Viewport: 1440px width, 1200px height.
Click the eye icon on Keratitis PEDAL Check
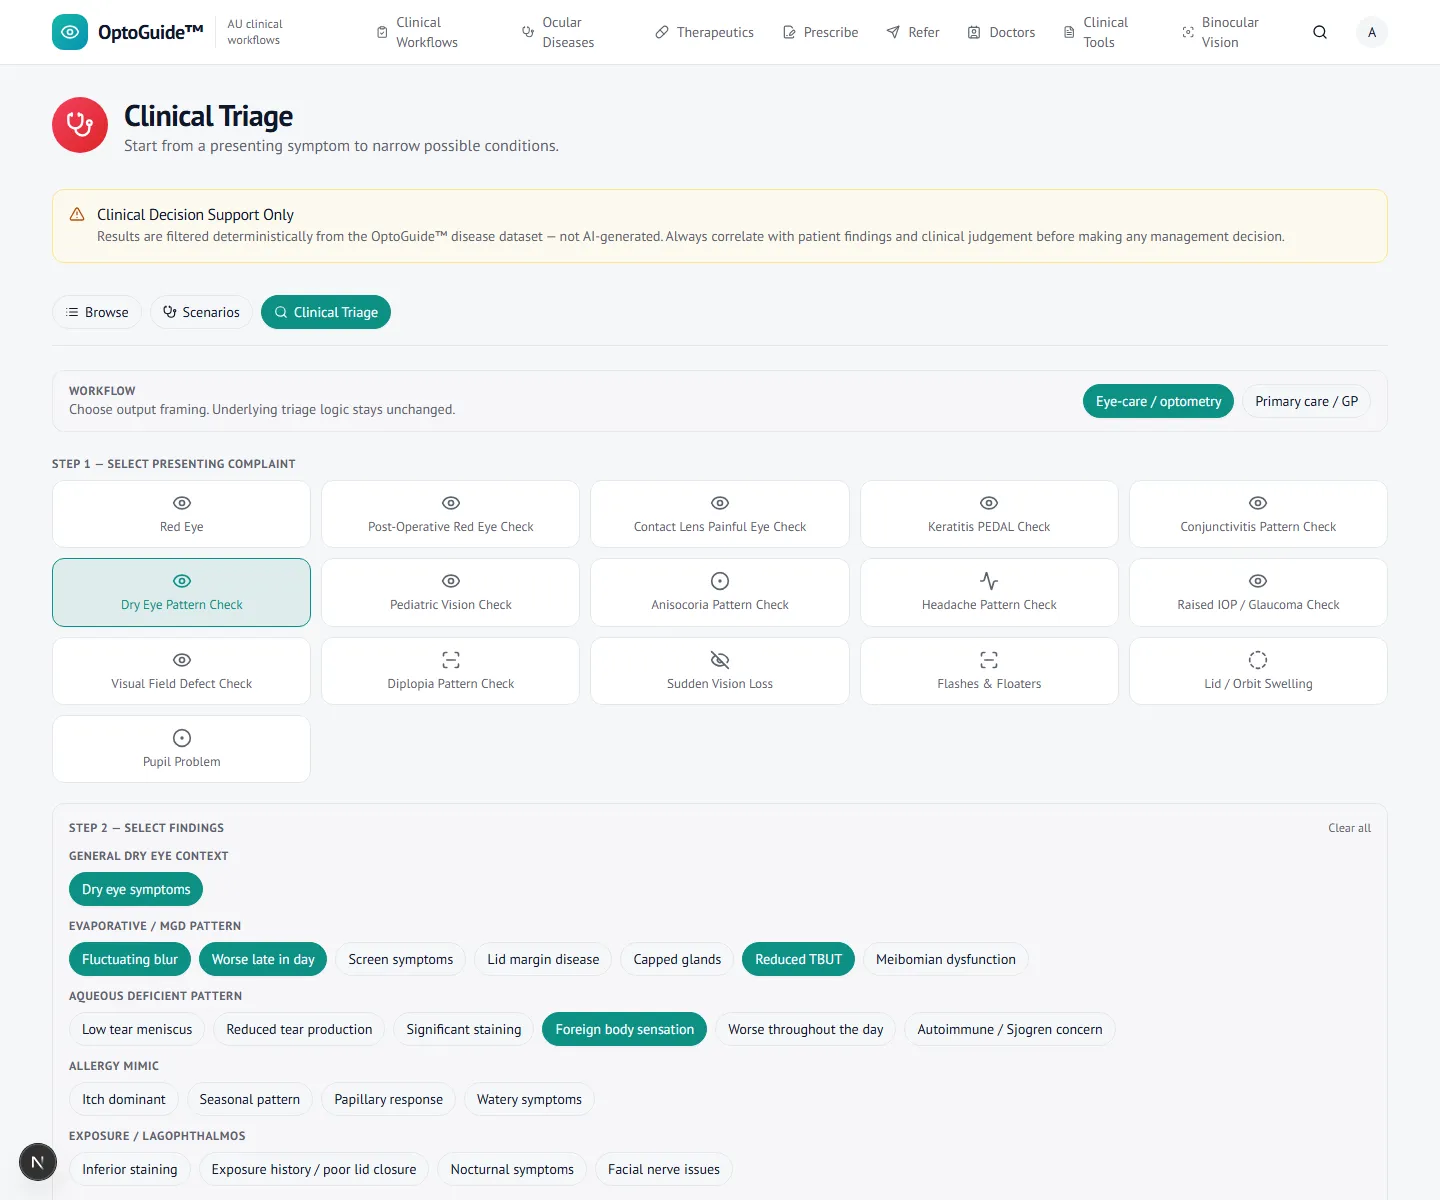[x=989, y=503]
